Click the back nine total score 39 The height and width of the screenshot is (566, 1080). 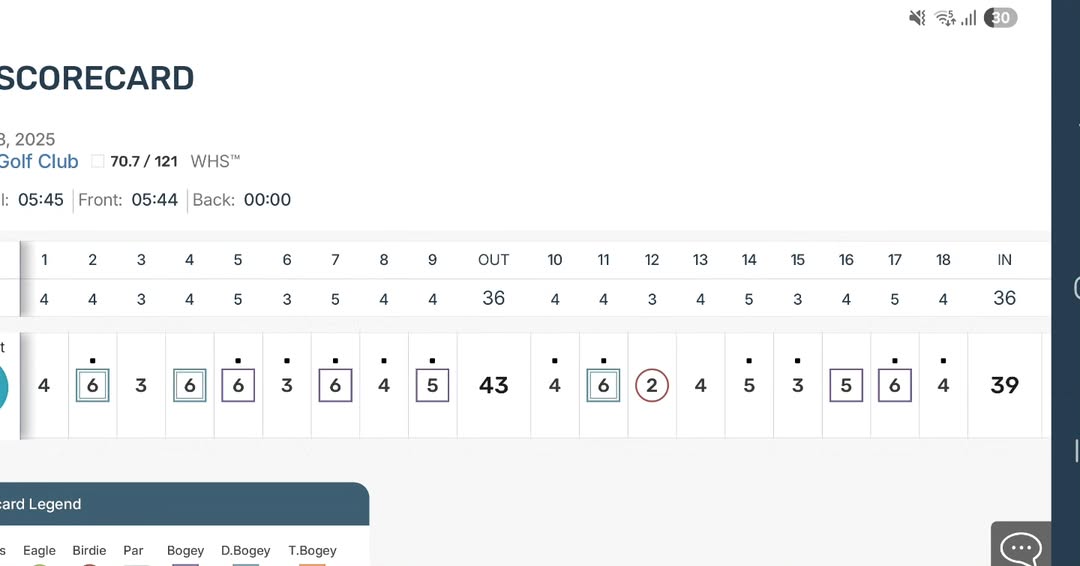[x=1004, y=386]
